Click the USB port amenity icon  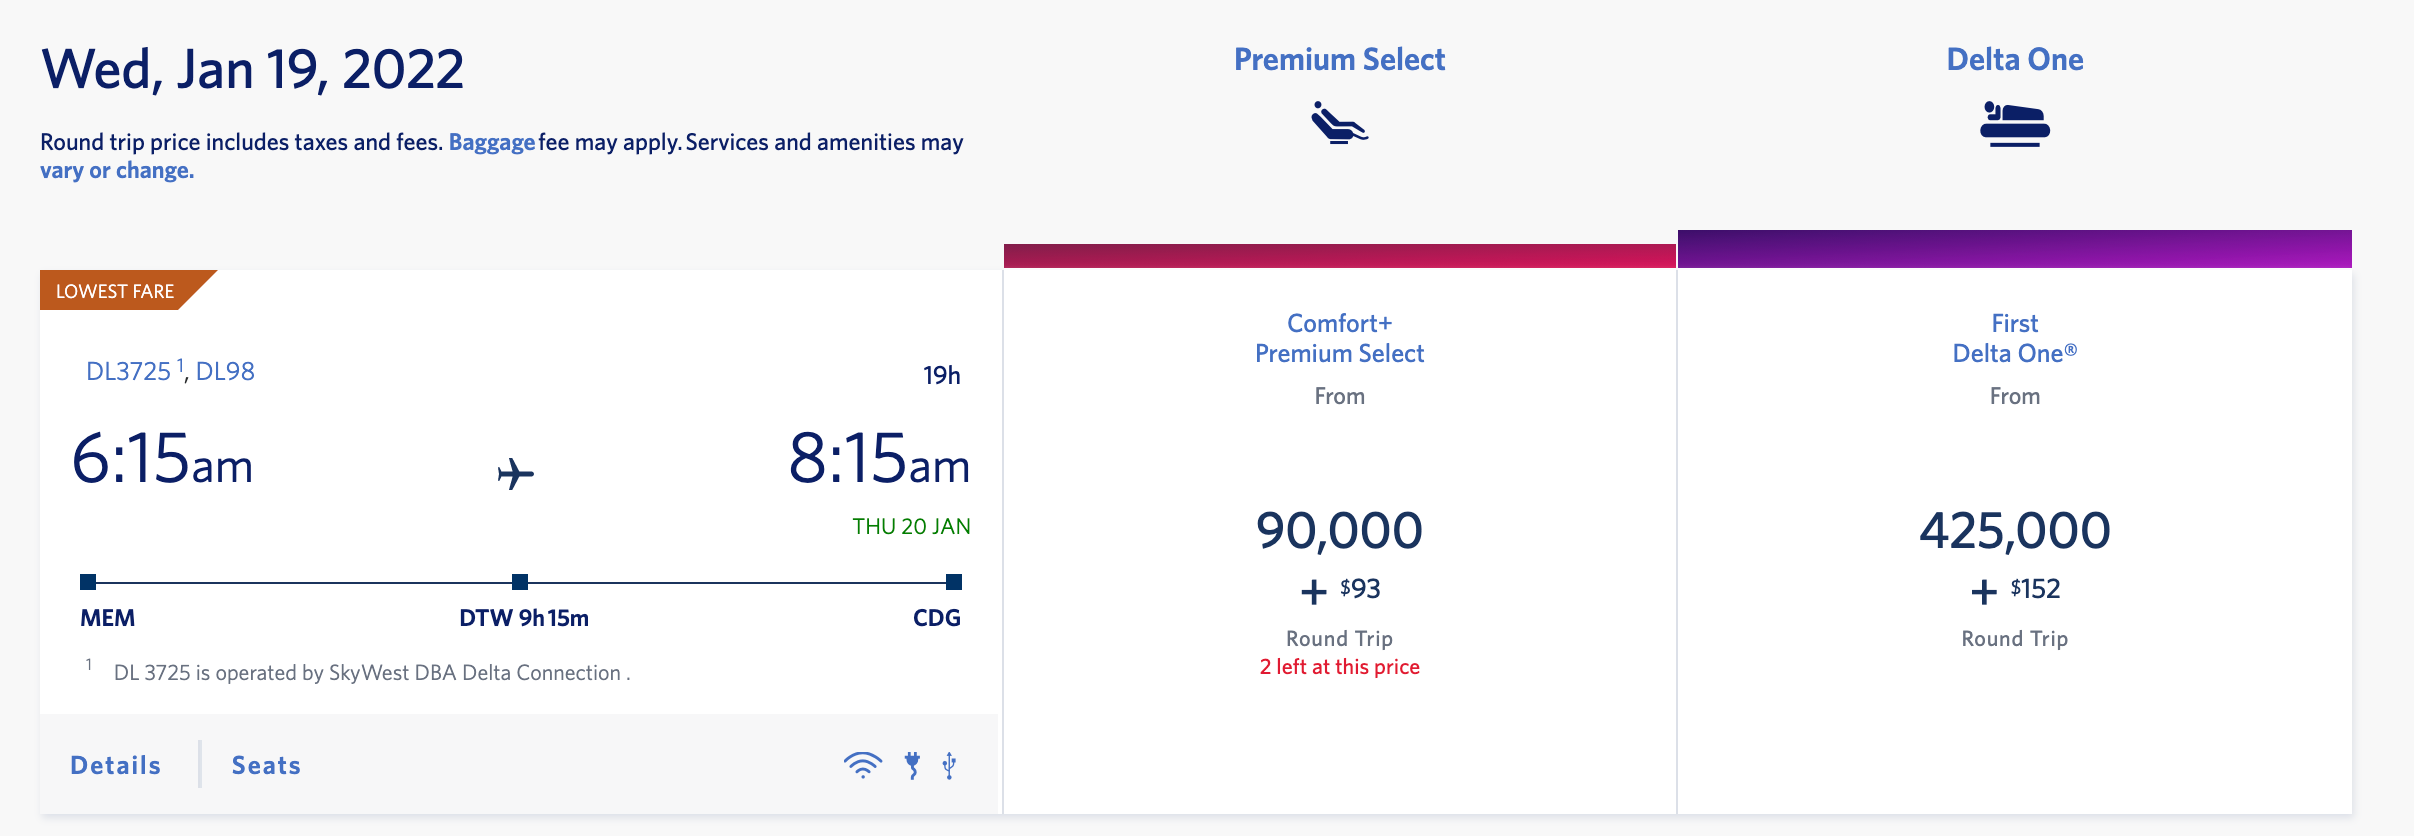coord(949,765)
